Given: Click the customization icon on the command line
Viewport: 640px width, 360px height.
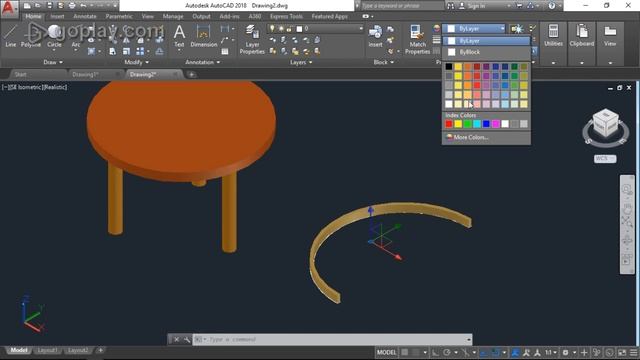Looking at the screenshot, I should coord(187,339).
